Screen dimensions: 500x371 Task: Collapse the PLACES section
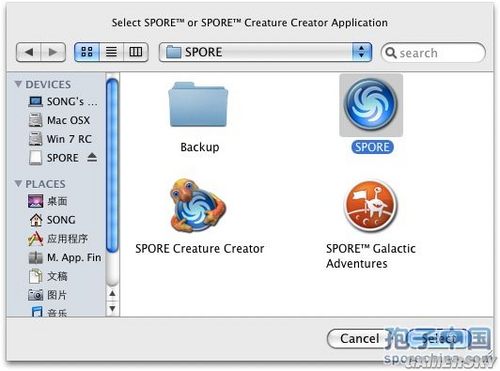click(18, 184)
